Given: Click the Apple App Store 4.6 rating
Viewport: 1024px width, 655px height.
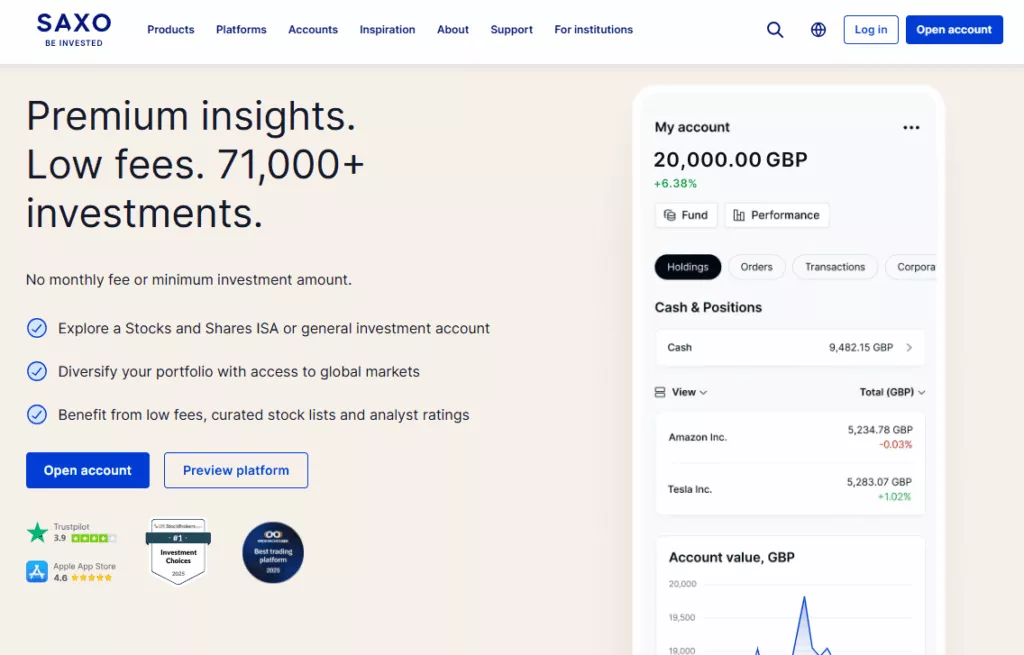Looking at the screenshot, I should [83, 578].
